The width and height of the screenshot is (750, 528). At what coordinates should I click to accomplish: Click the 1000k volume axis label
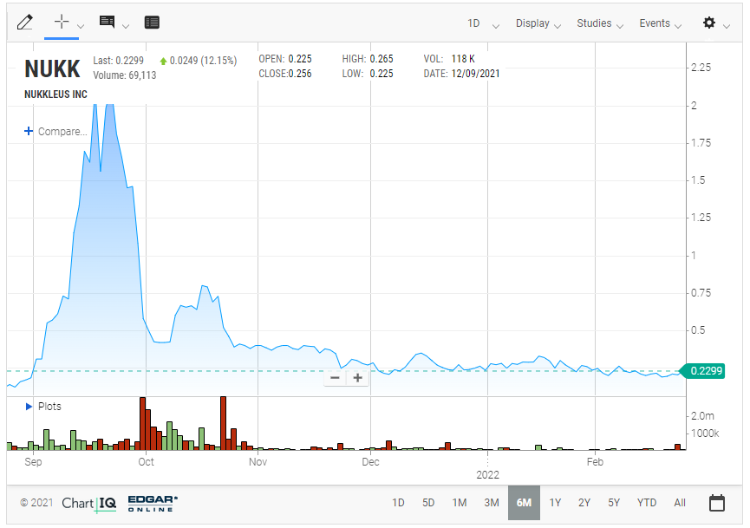click(x=705, y=433)
